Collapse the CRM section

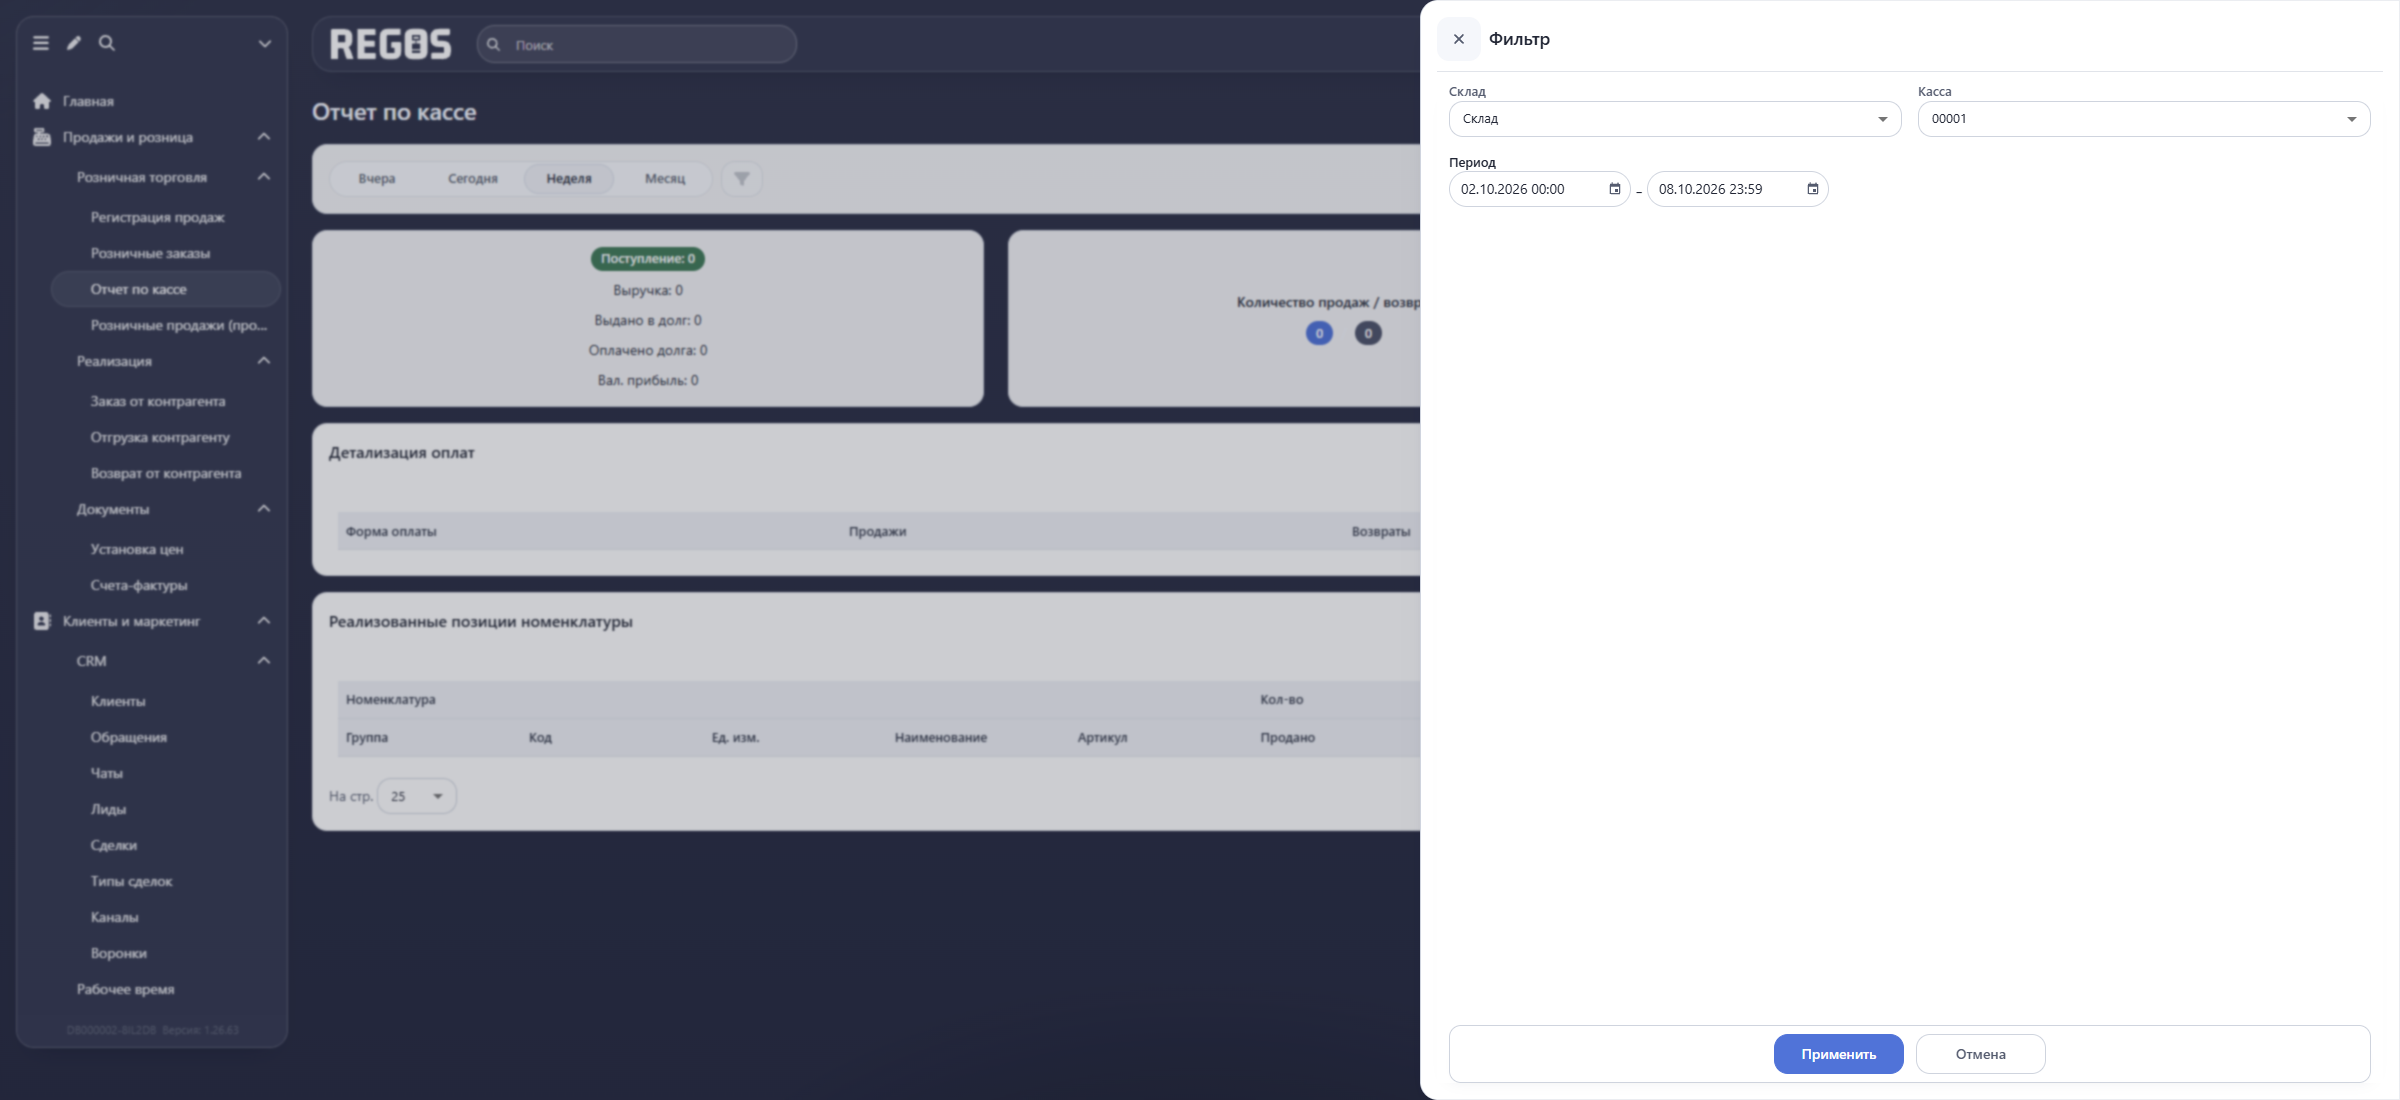point(264,661)
